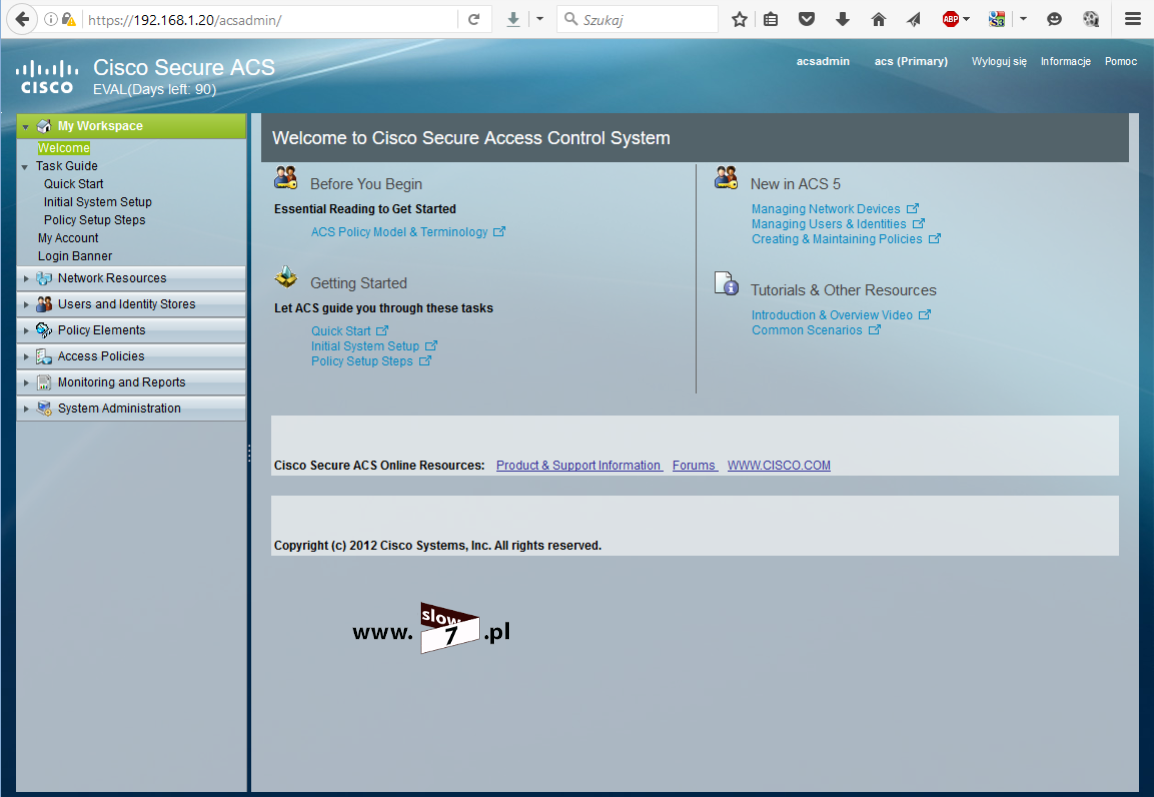Click the Access Policies icon

tap(44, 356)
